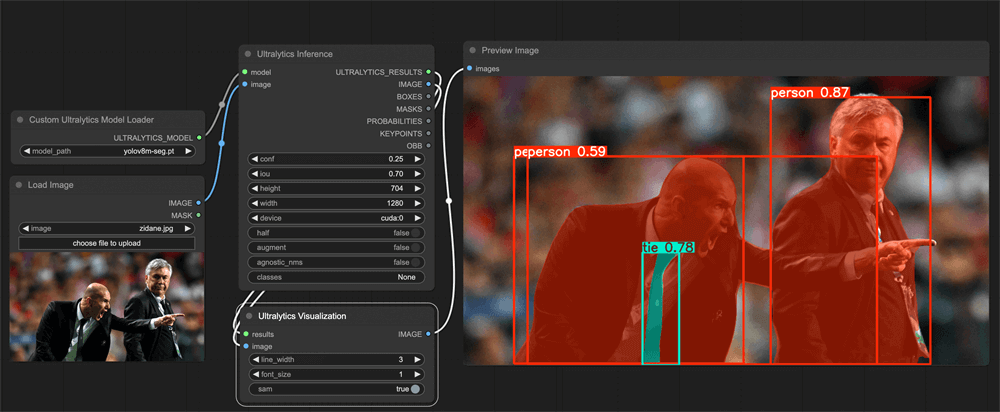Image resolution: width=1000 pixels, height=412 pixels.
Task: Decrease font_size with left arrow
Action: point(254,374)
